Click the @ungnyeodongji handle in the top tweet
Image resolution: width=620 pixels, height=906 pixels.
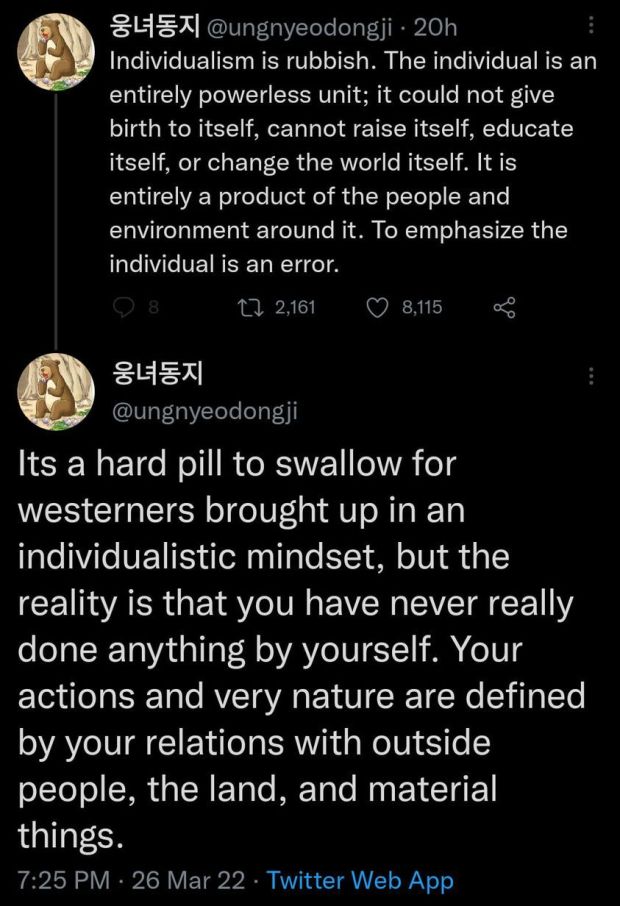(299, 26)
